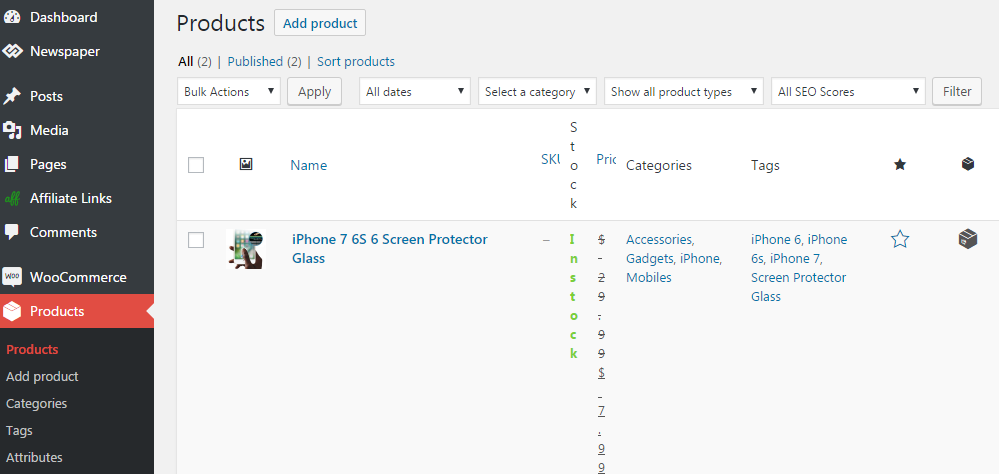Viewport: 999px width, 474px height.
Task: Click the WooCommerce logo icon
Action: coord(12,277)
